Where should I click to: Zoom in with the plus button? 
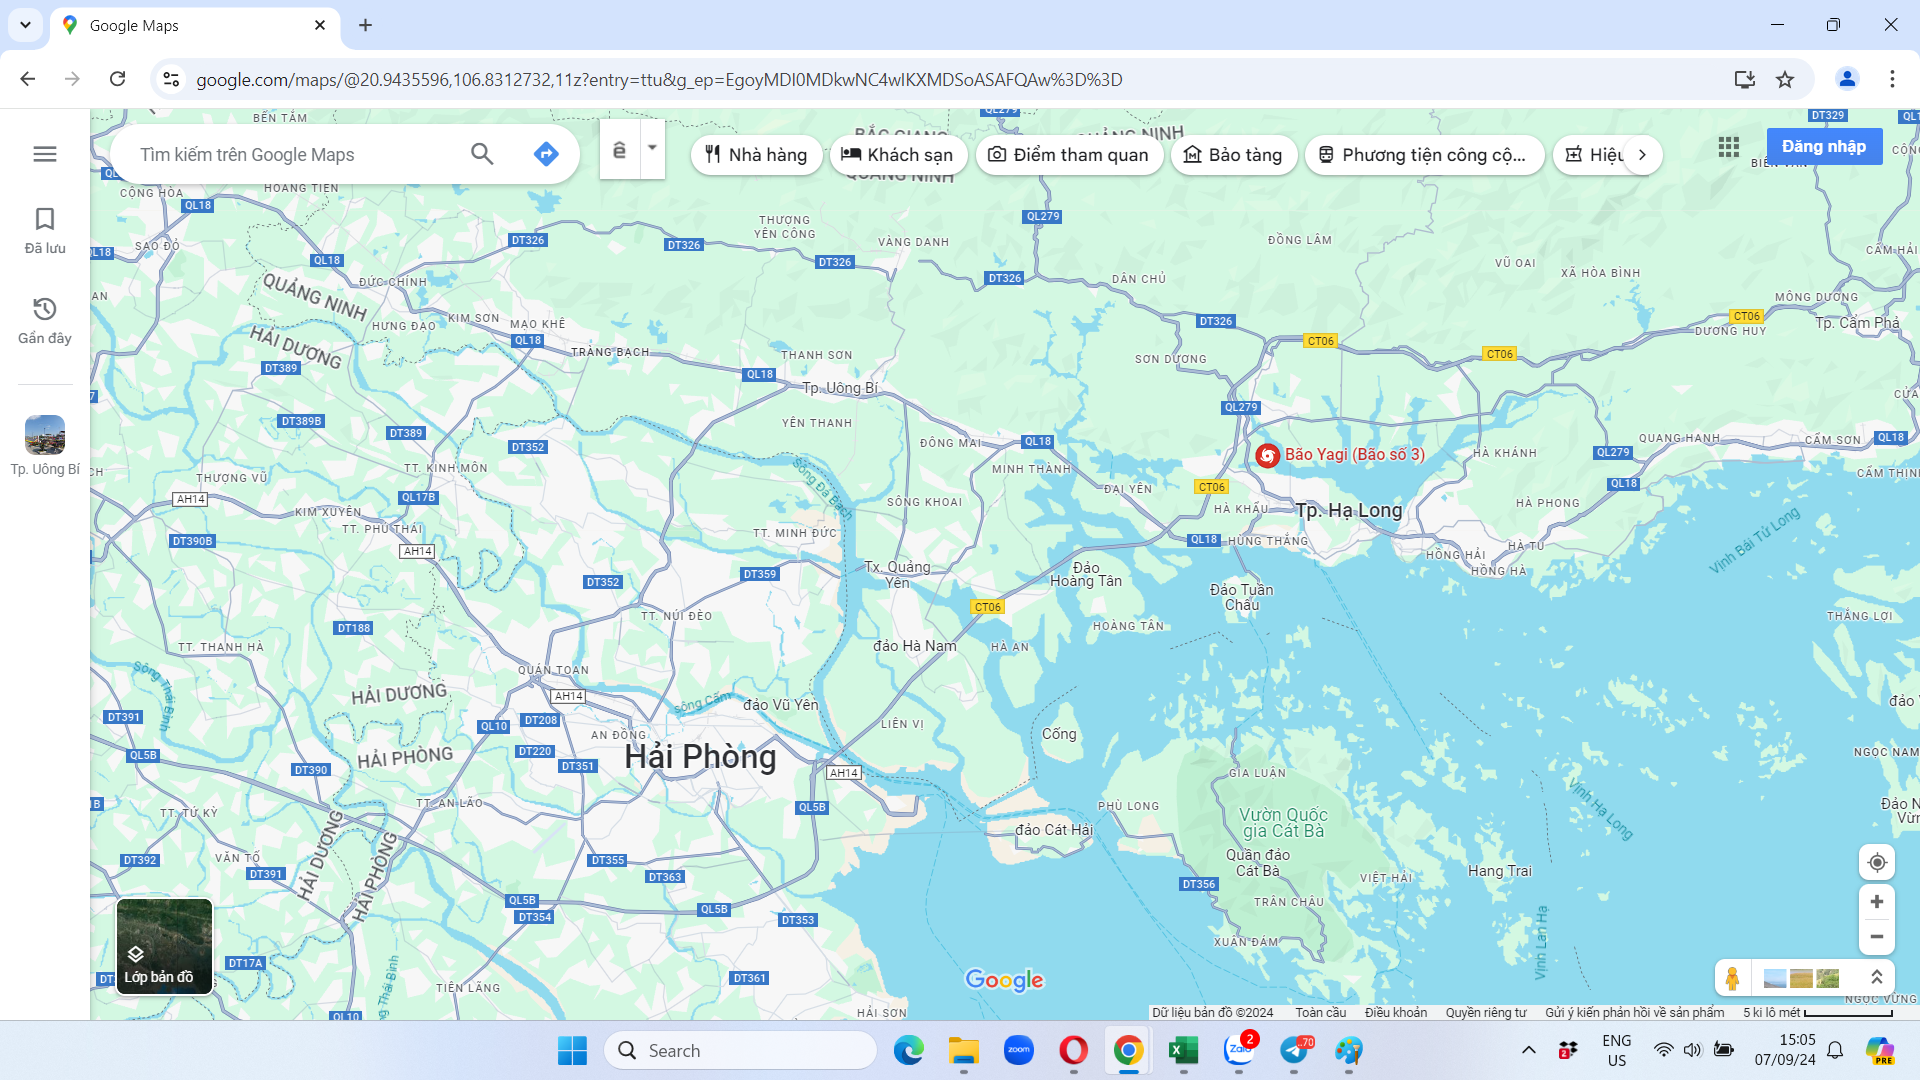tap(1877, 902)
